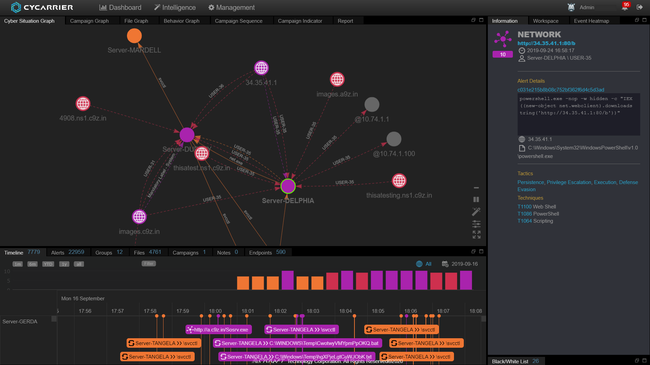
Task: Click the fit-to-screen expand icon
Action: coord(476,235)
